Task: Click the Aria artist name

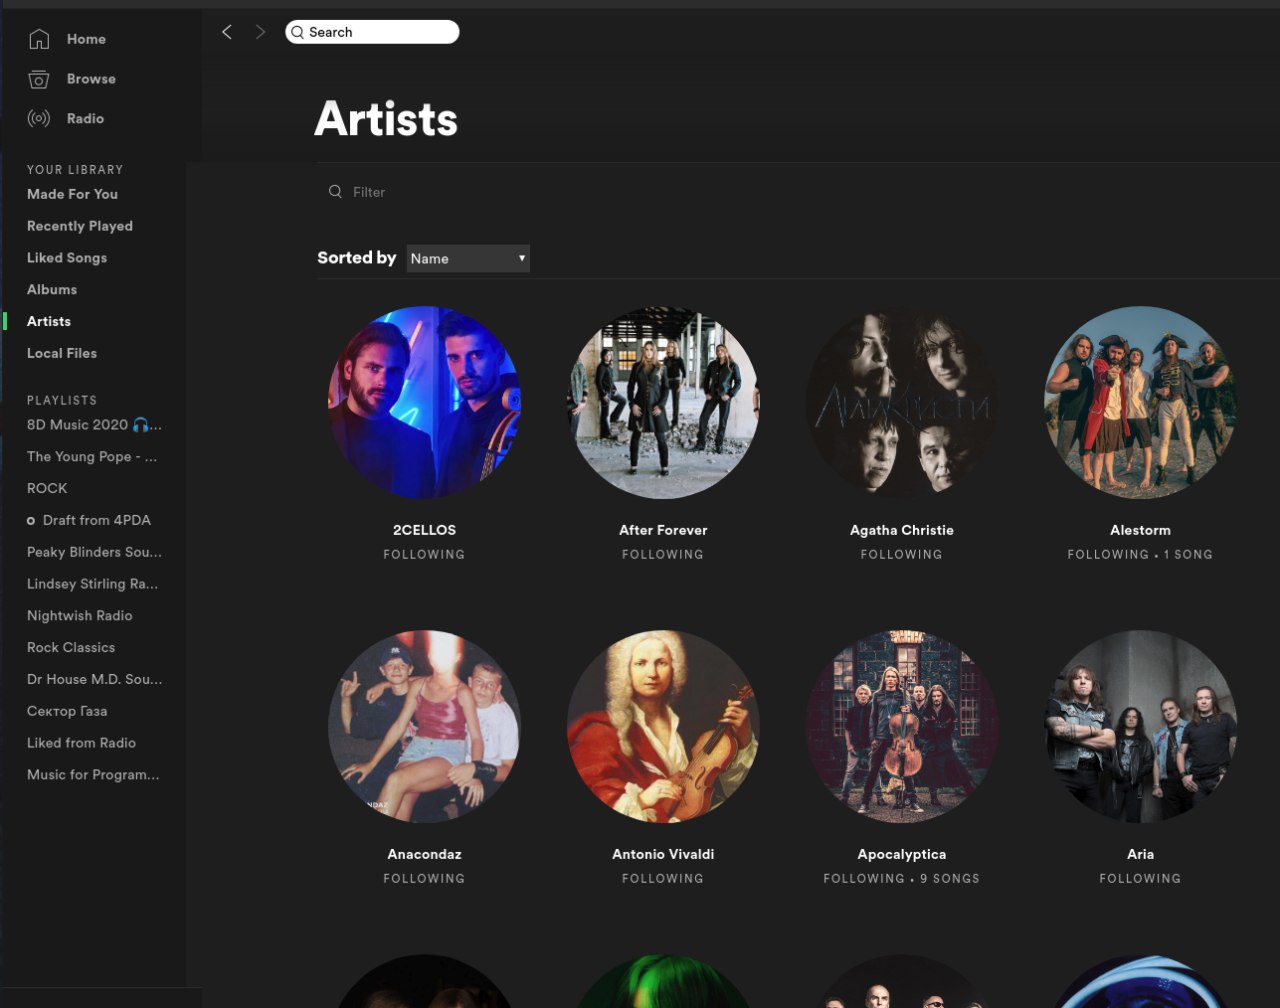Action: [x=1140, y=854]
